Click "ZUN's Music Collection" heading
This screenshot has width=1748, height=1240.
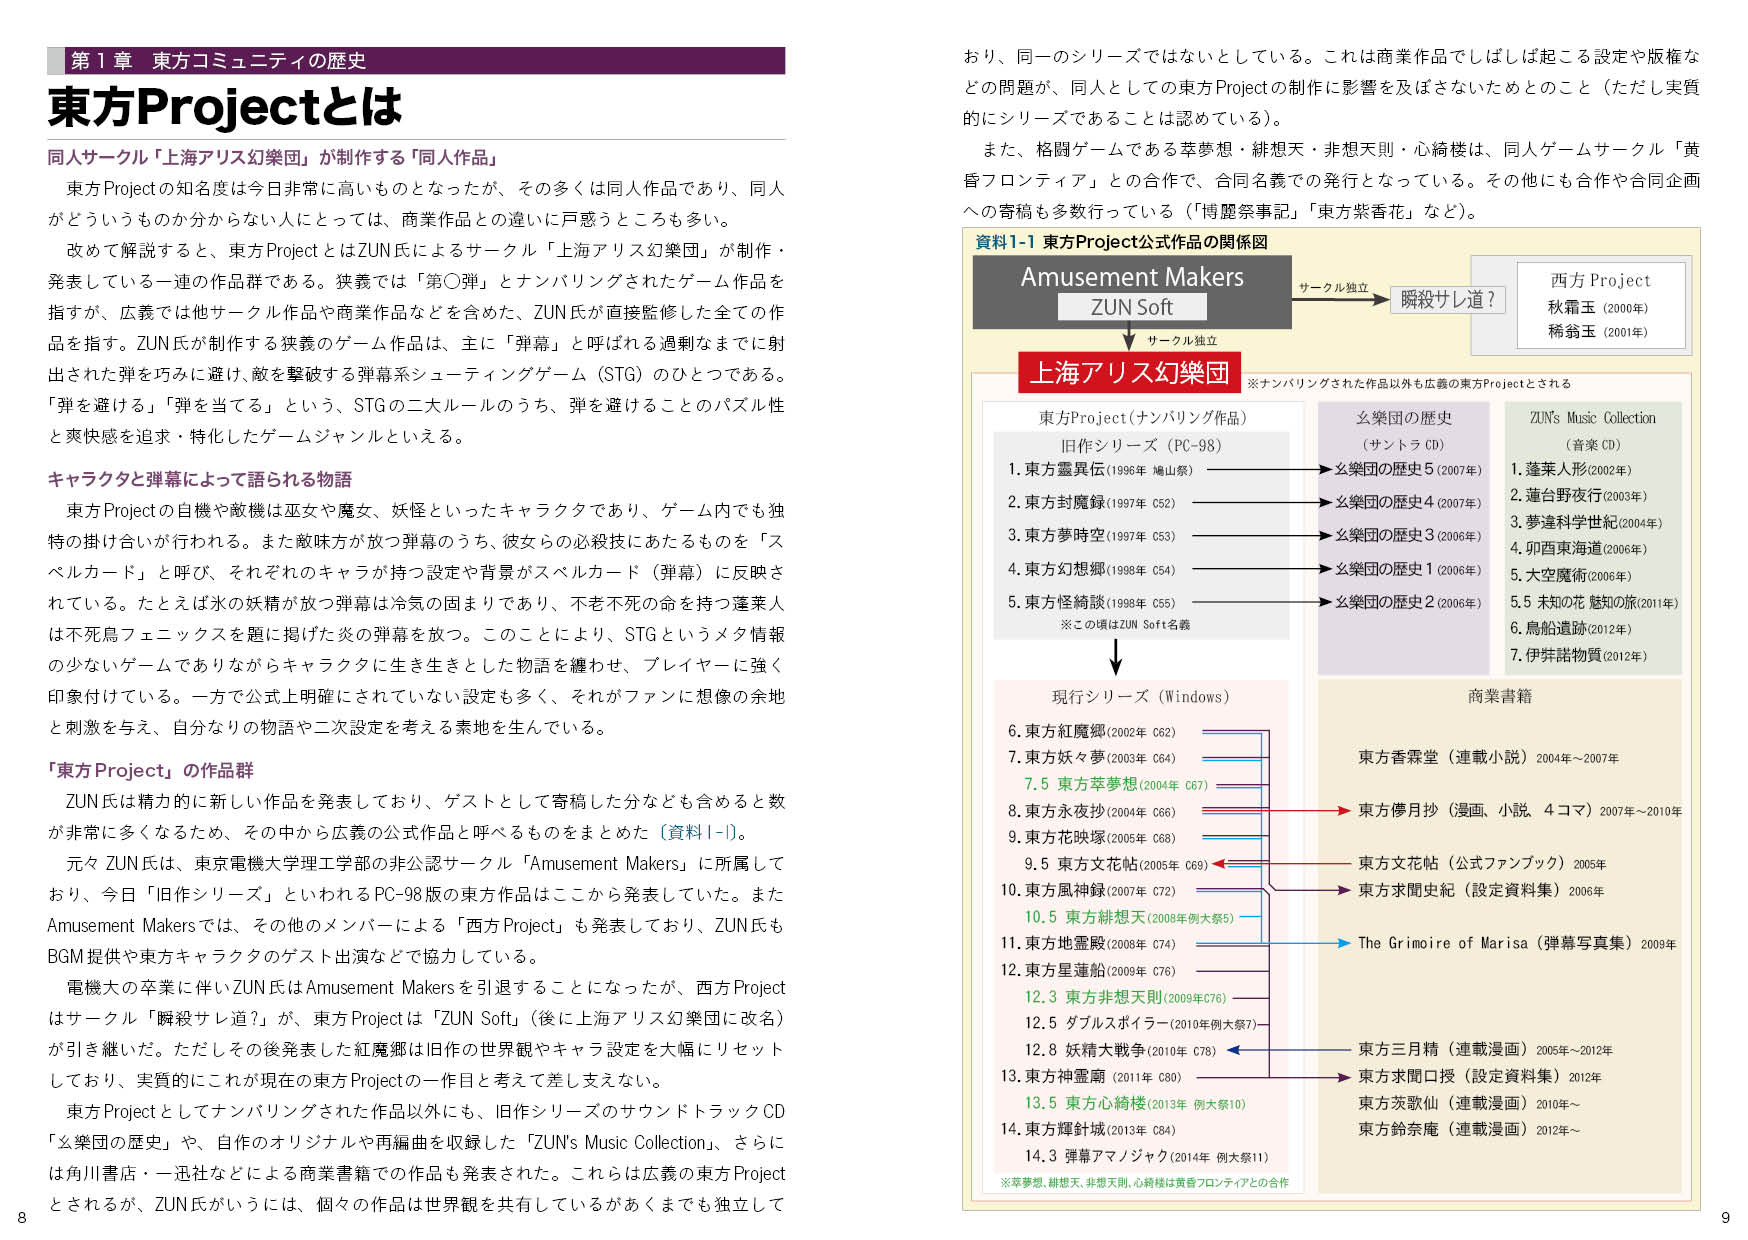point(1593,418)
